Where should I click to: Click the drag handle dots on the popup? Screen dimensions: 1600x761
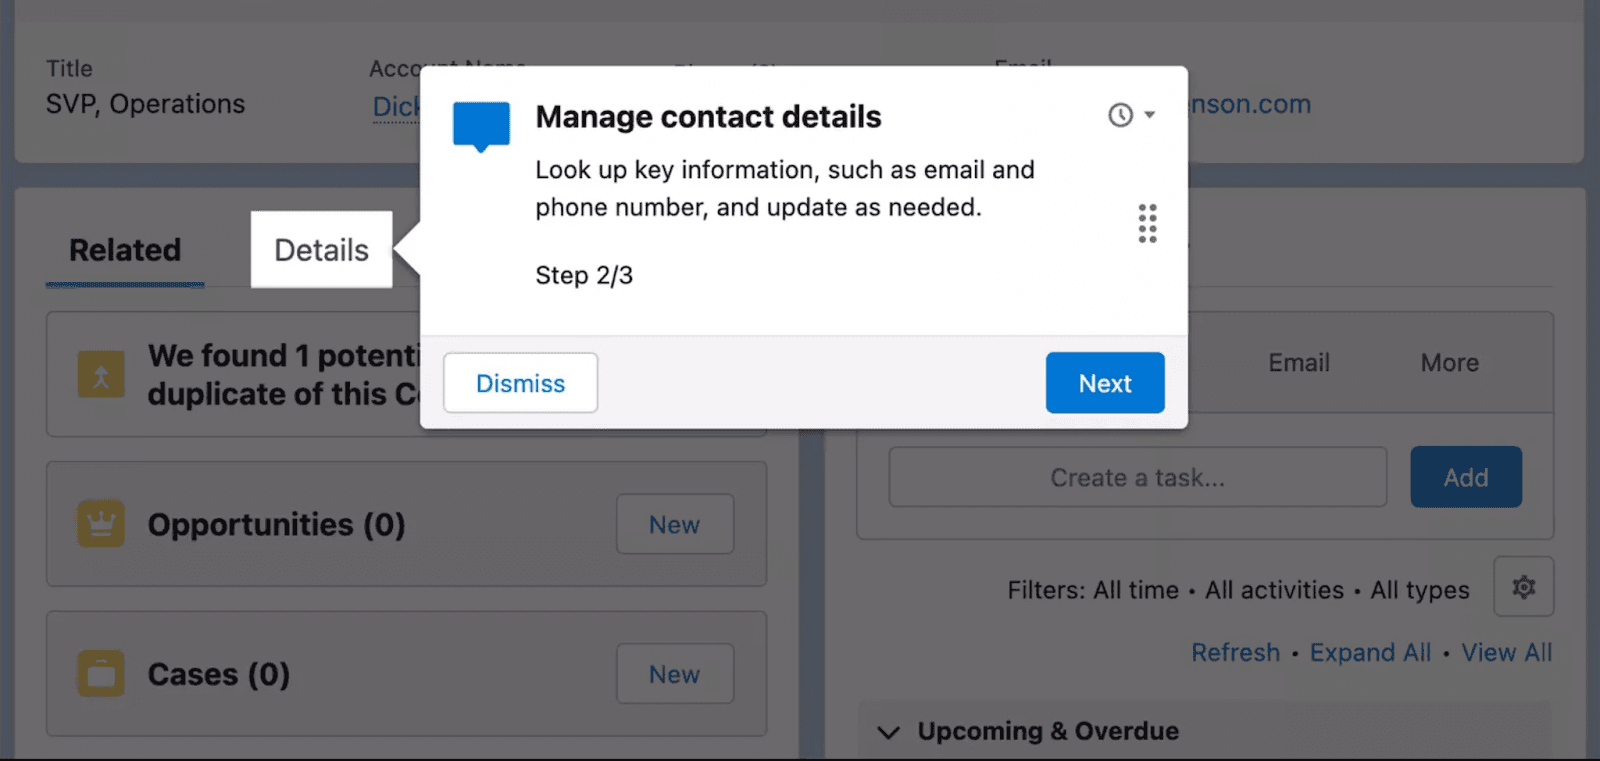pos(1147,224)
